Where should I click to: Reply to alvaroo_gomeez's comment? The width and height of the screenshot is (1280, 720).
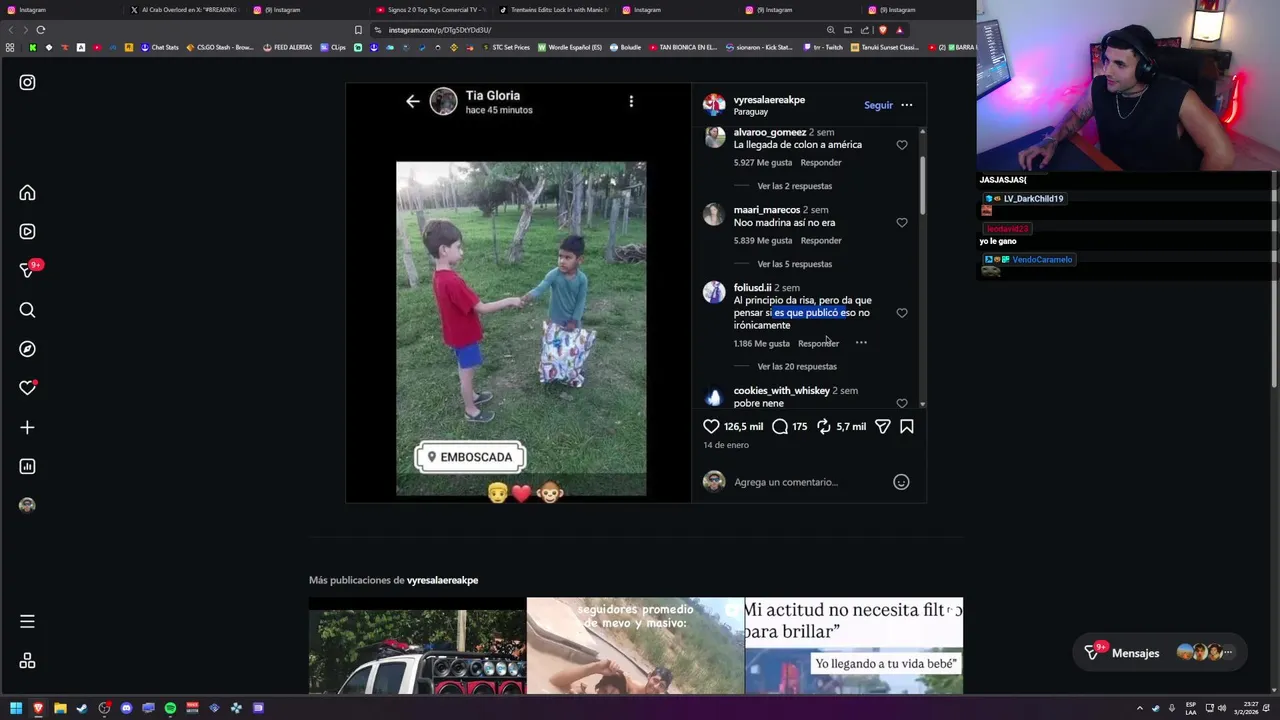pos(821,163)
